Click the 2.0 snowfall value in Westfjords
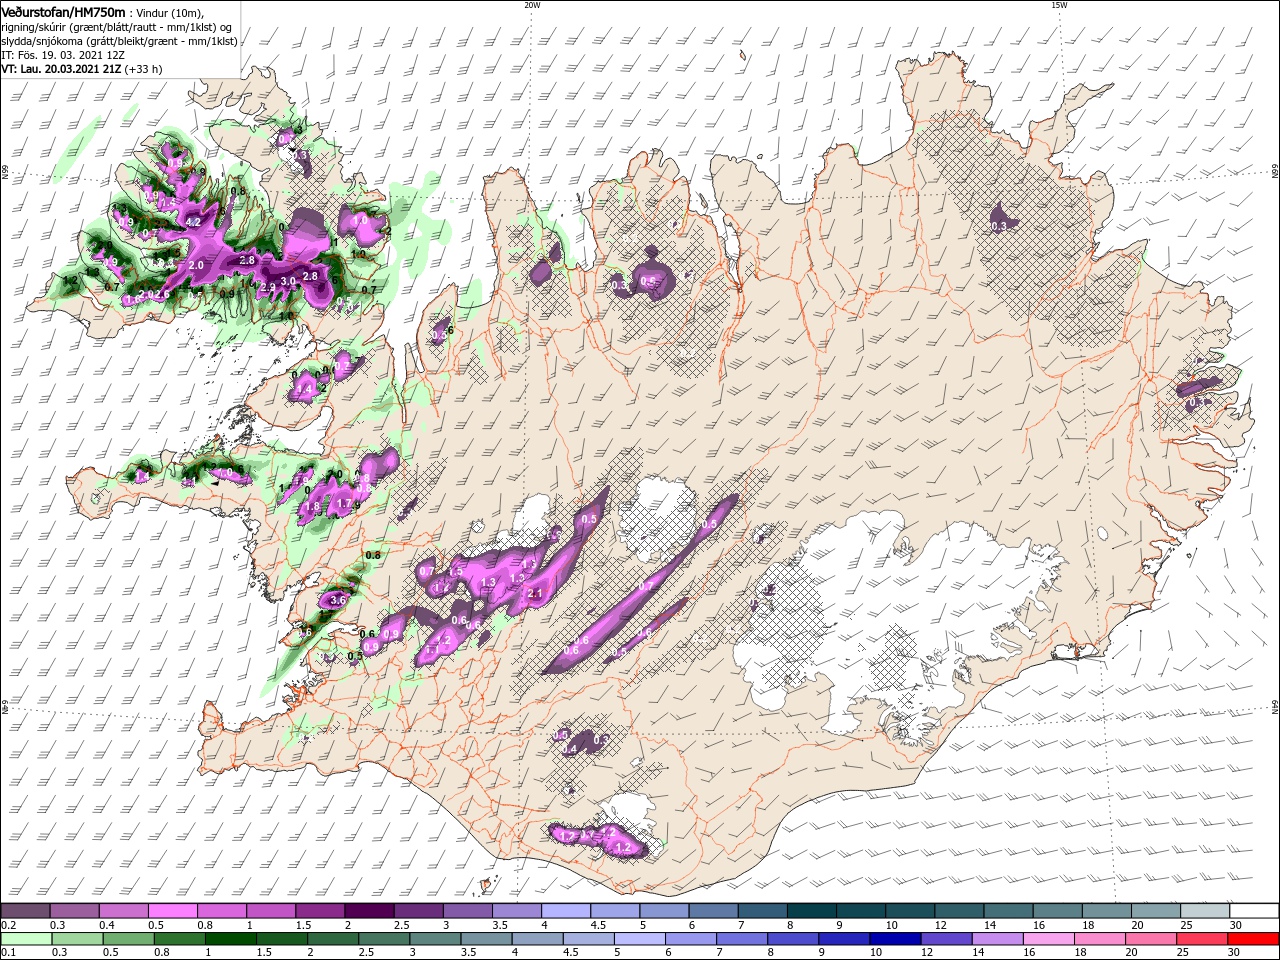The image size is (1280, 960). [196, 265]
